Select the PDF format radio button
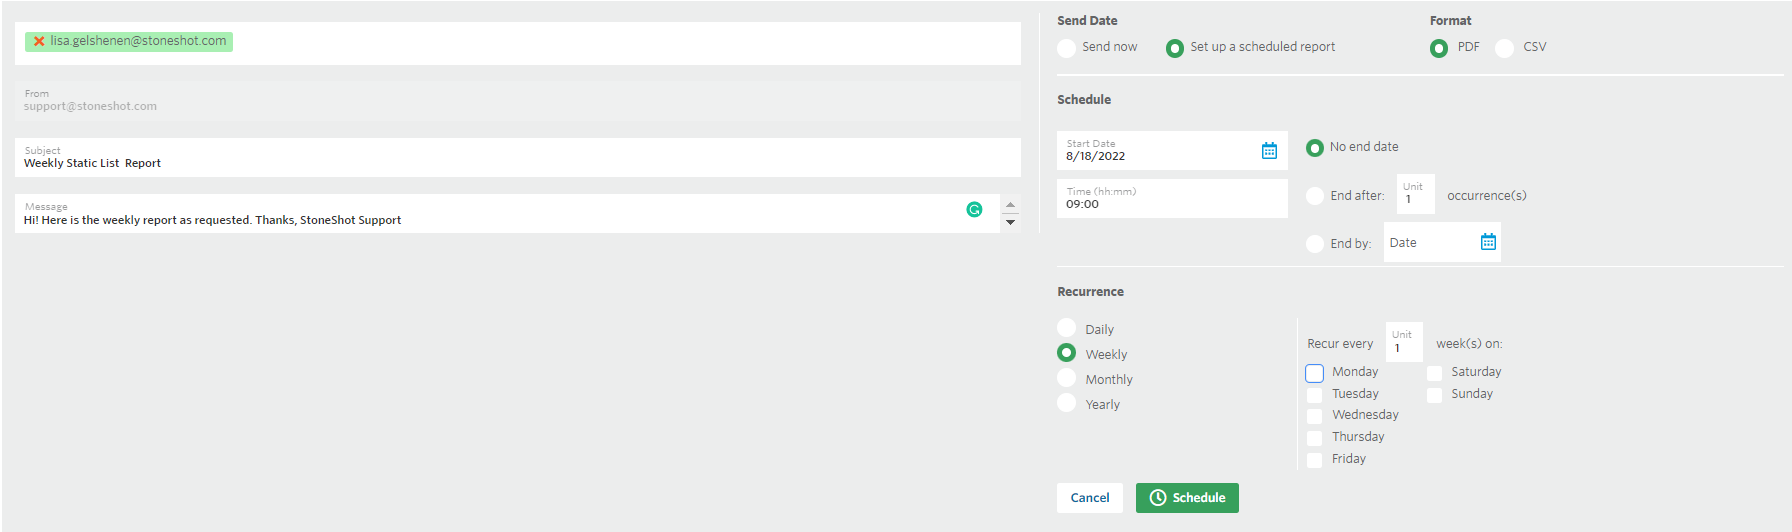The width and height of the screenshot is (1792, 532). point(1439,48)
